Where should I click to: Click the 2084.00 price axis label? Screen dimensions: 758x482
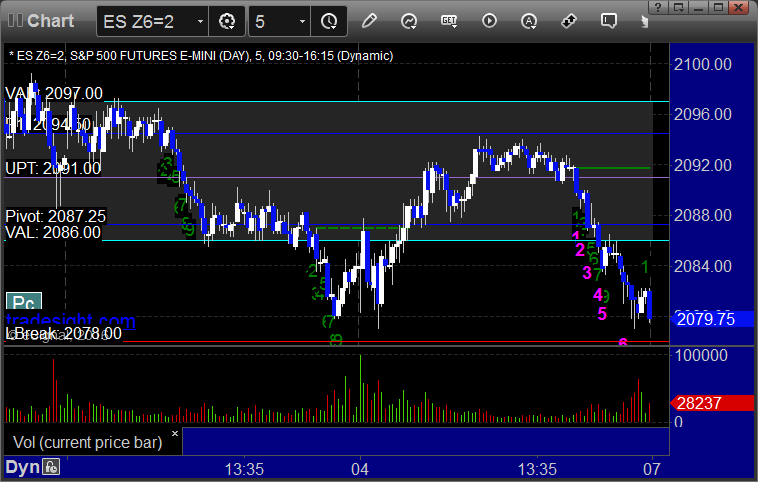(x=703, y=266)
